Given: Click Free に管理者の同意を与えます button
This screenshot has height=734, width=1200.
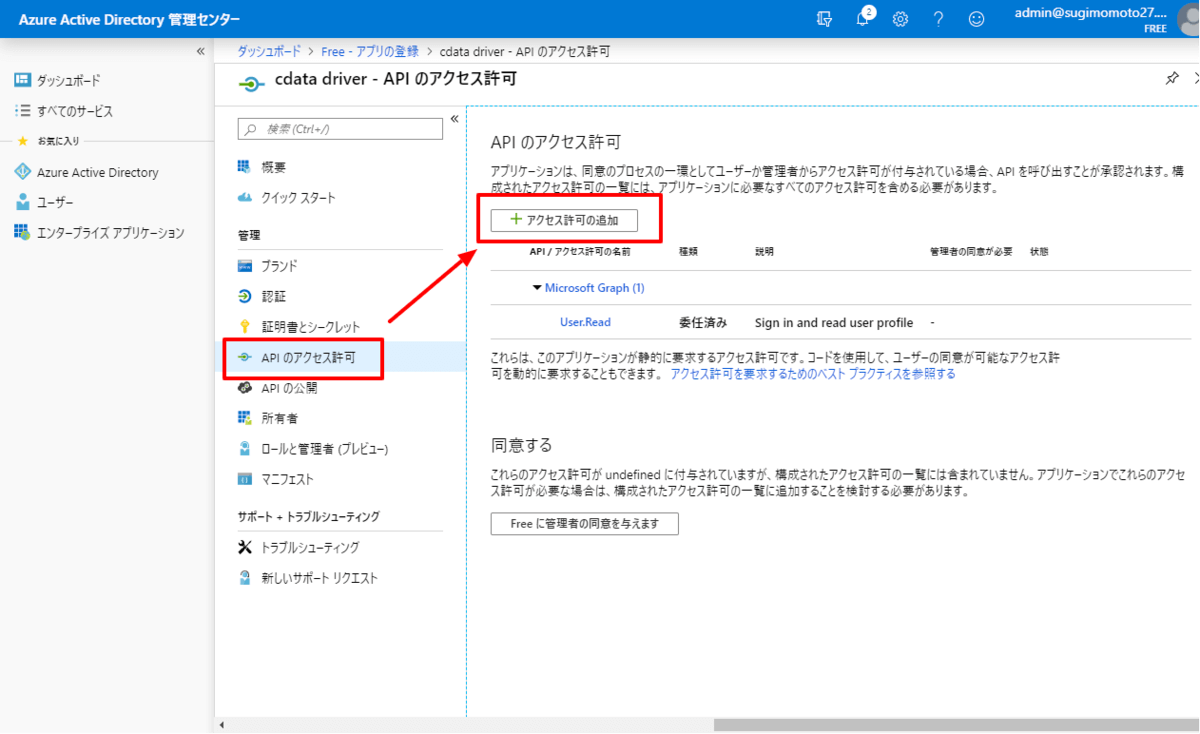Looking at the screenshot, I should (584, 524).
